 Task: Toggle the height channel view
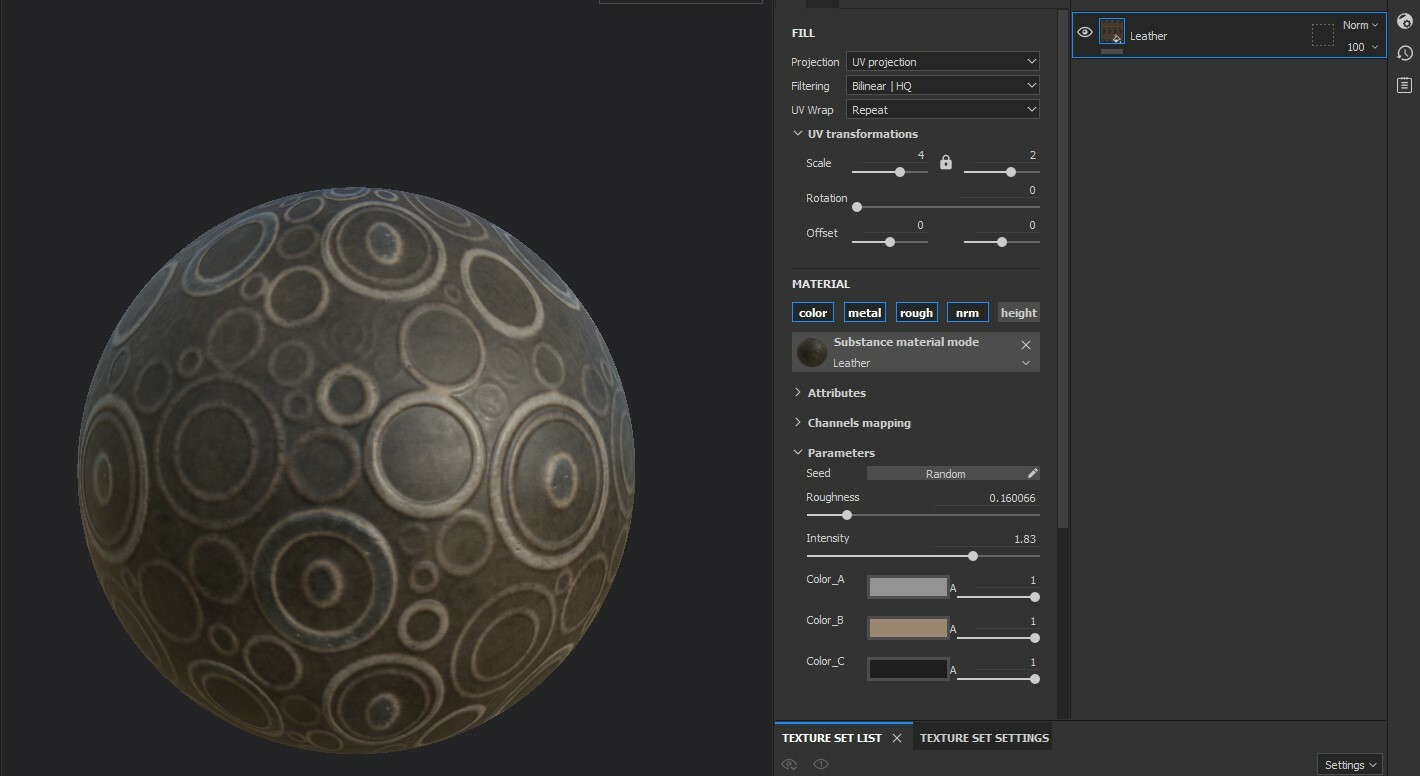(1018, 311)
